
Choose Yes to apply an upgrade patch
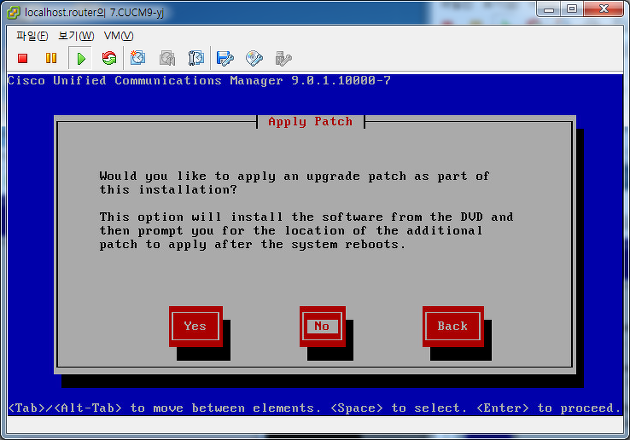click(196, 326)
